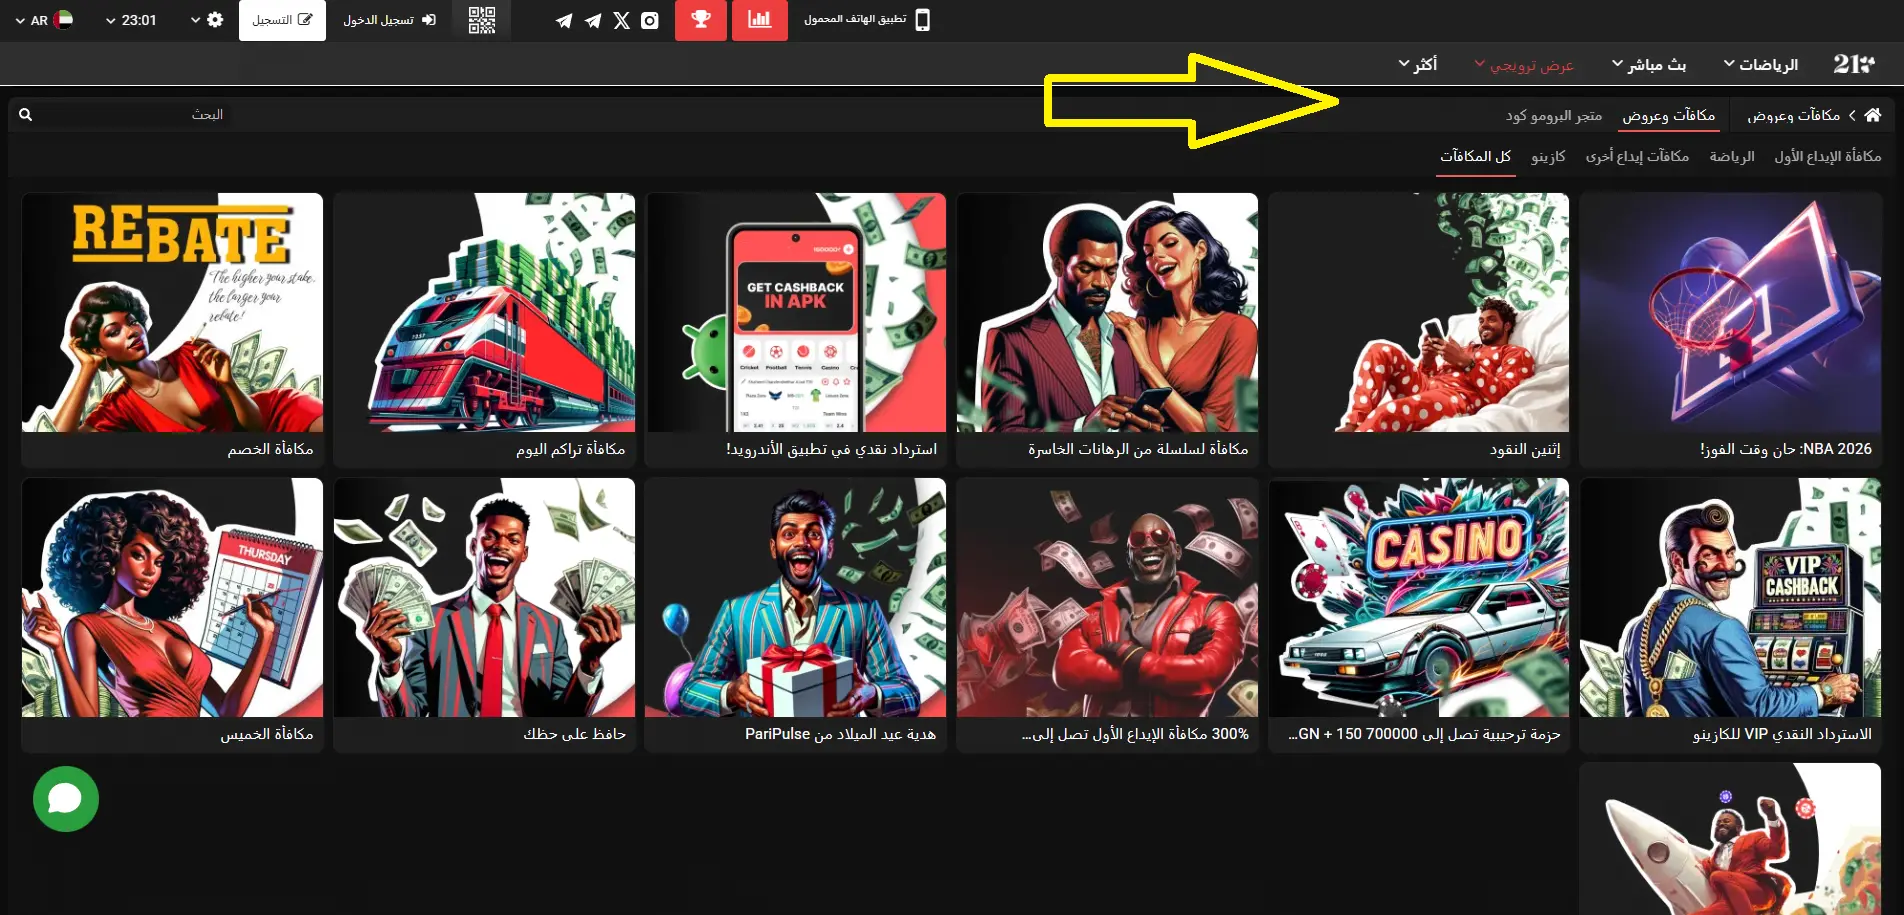Viewport: 1904px width, 915px height.
Task: Open the green live chat bubble
Action: pyautogui.click(x=66, y=799)
